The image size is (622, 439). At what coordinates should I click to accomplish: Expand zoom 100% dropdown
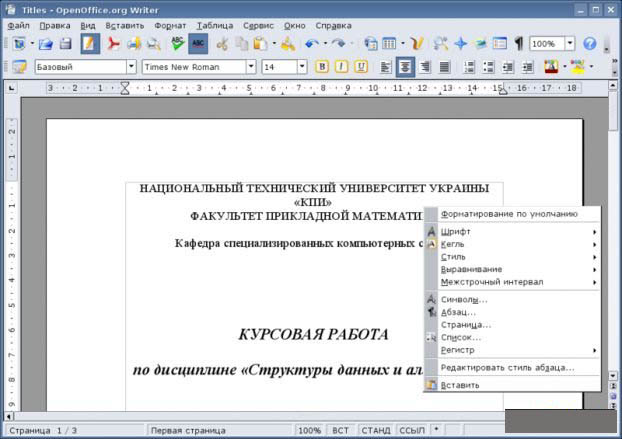click(570, 43)
